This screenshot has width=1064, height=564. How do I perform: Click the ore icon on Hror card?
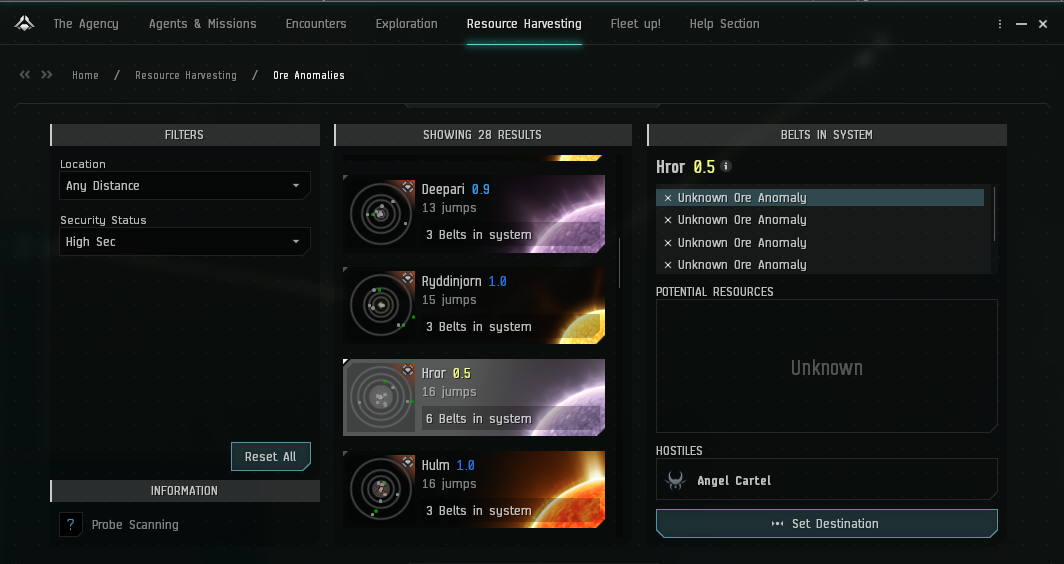coord(407,371)
